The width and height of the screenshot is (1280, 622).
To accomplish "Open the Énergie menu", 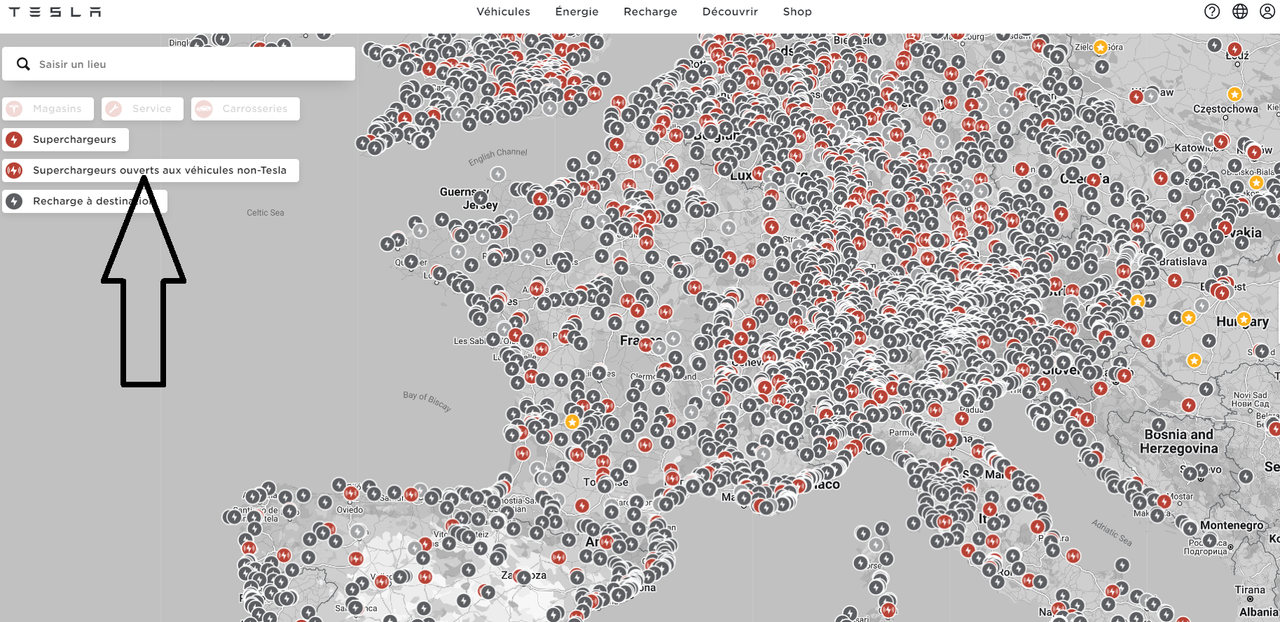I will point(577,12).
